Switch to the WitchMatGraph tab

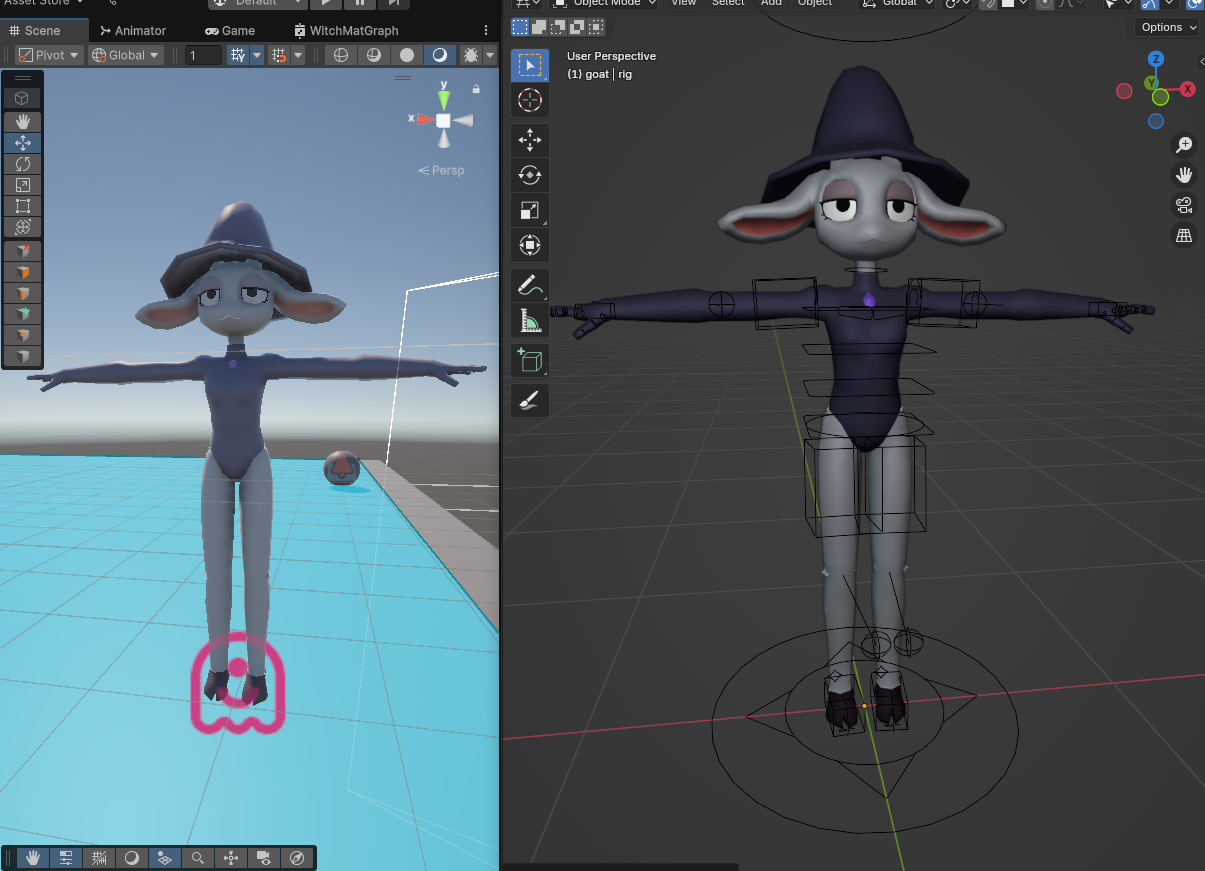tap(346, 31)
